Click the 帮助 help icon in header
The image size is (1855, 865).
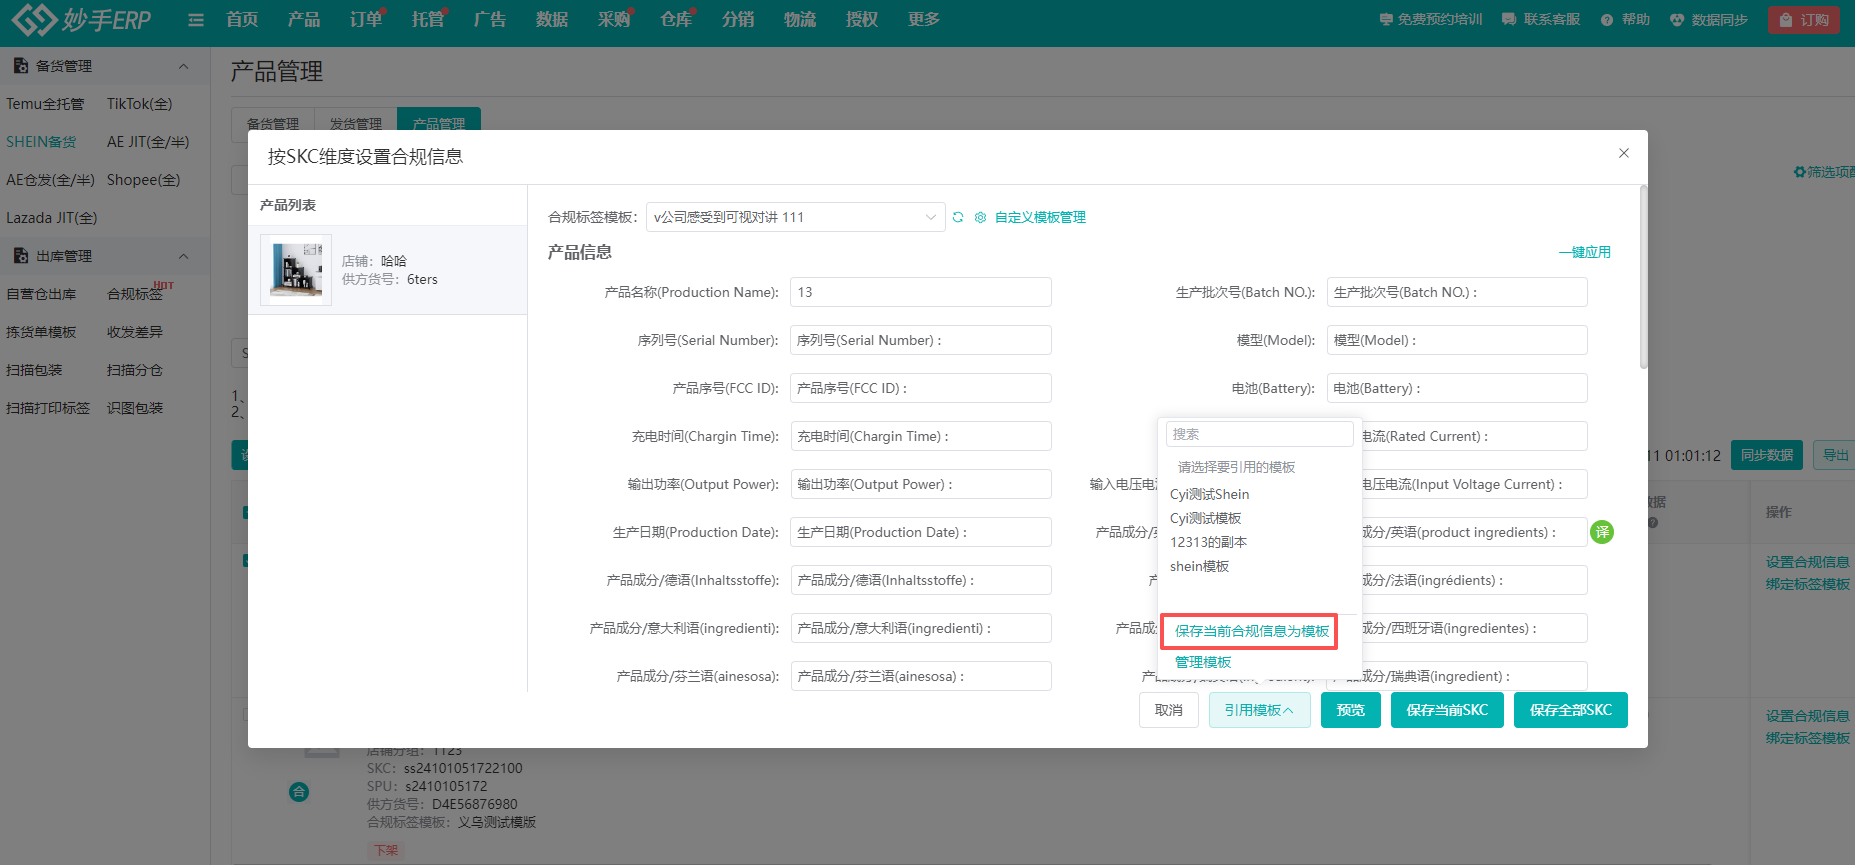click(1607, 20)
